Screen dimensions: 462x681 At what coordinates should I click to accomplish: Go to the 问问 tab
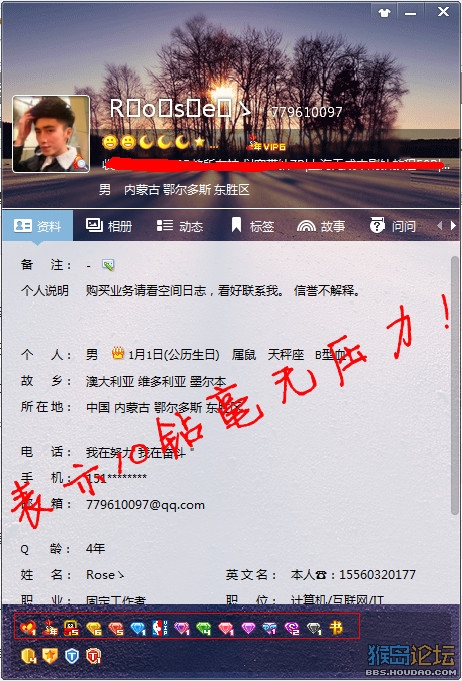(393, 226)
